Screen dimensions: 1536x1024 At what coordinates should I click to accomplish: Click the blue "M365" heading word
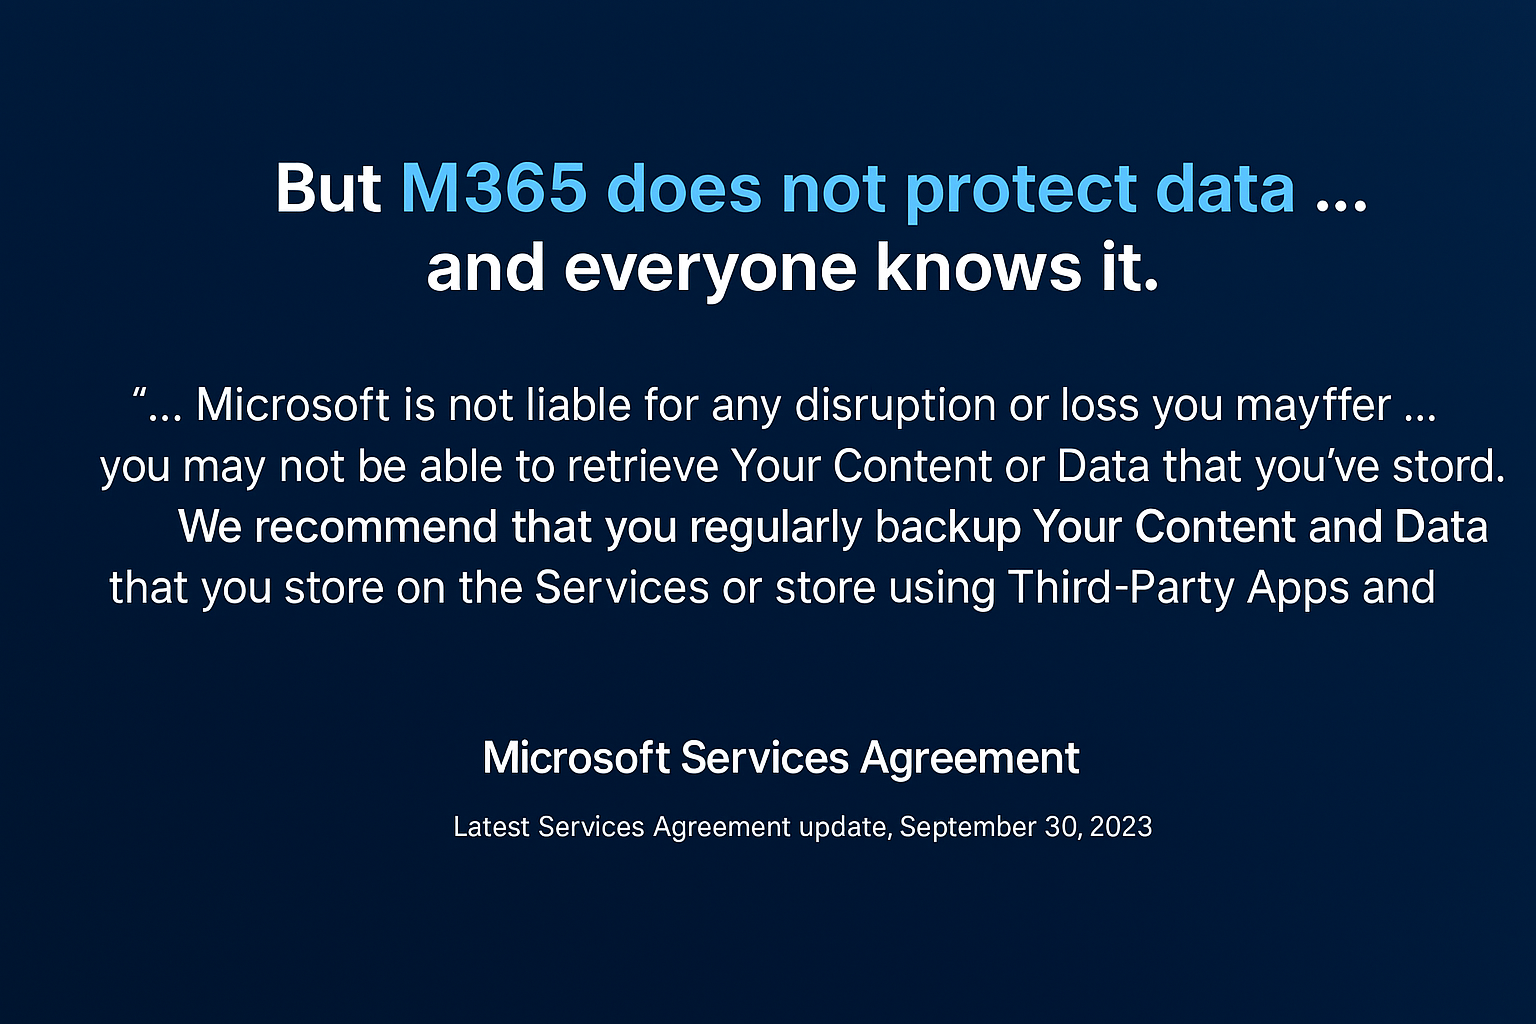pos(493,188)
